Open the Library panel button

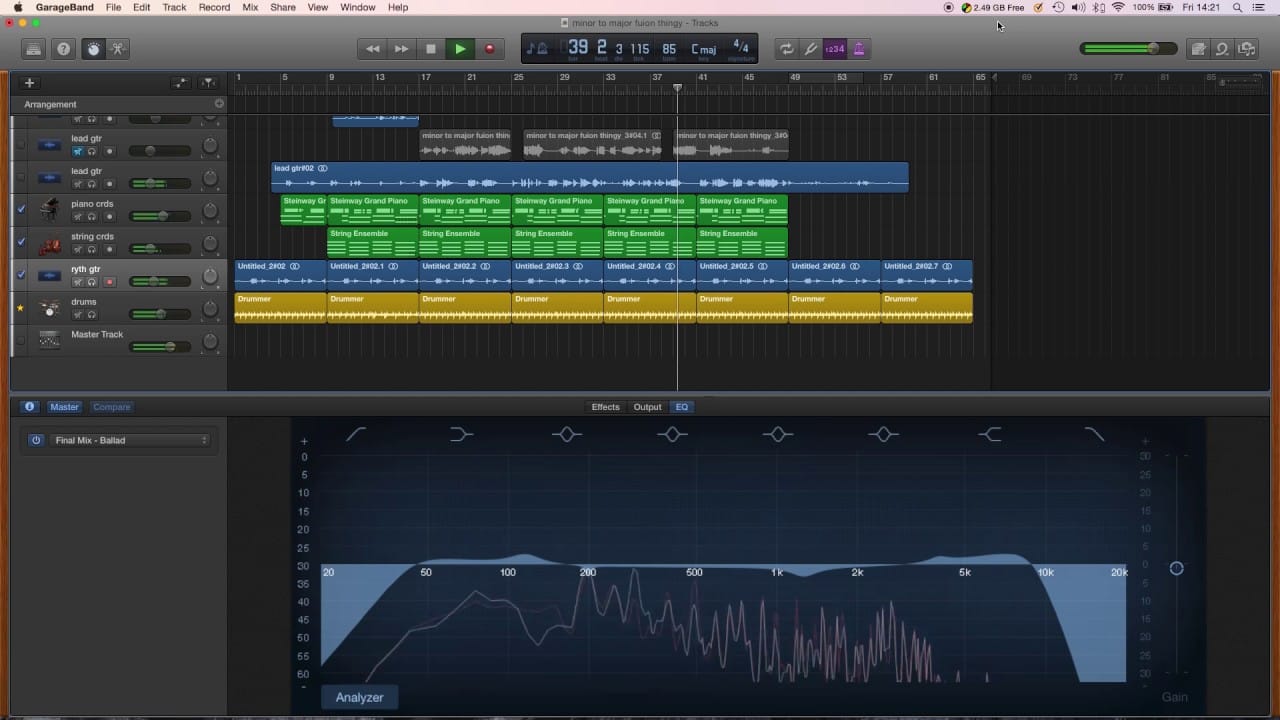click(x=34, y=49)
